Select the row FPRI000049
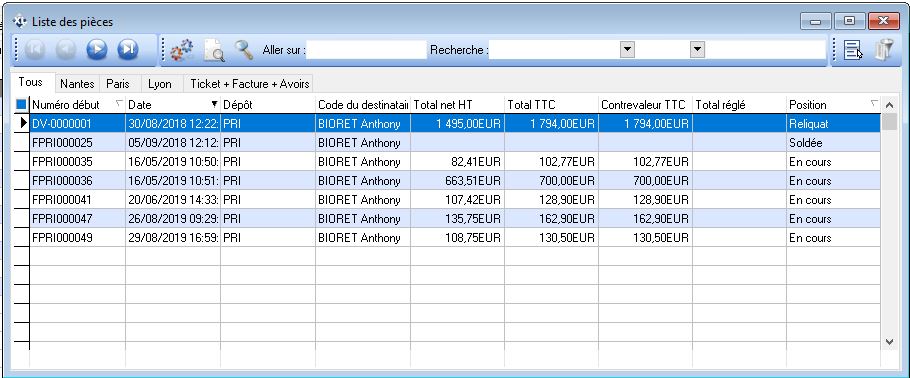This screenshot has height=378, width=910. tap(455, 237)
